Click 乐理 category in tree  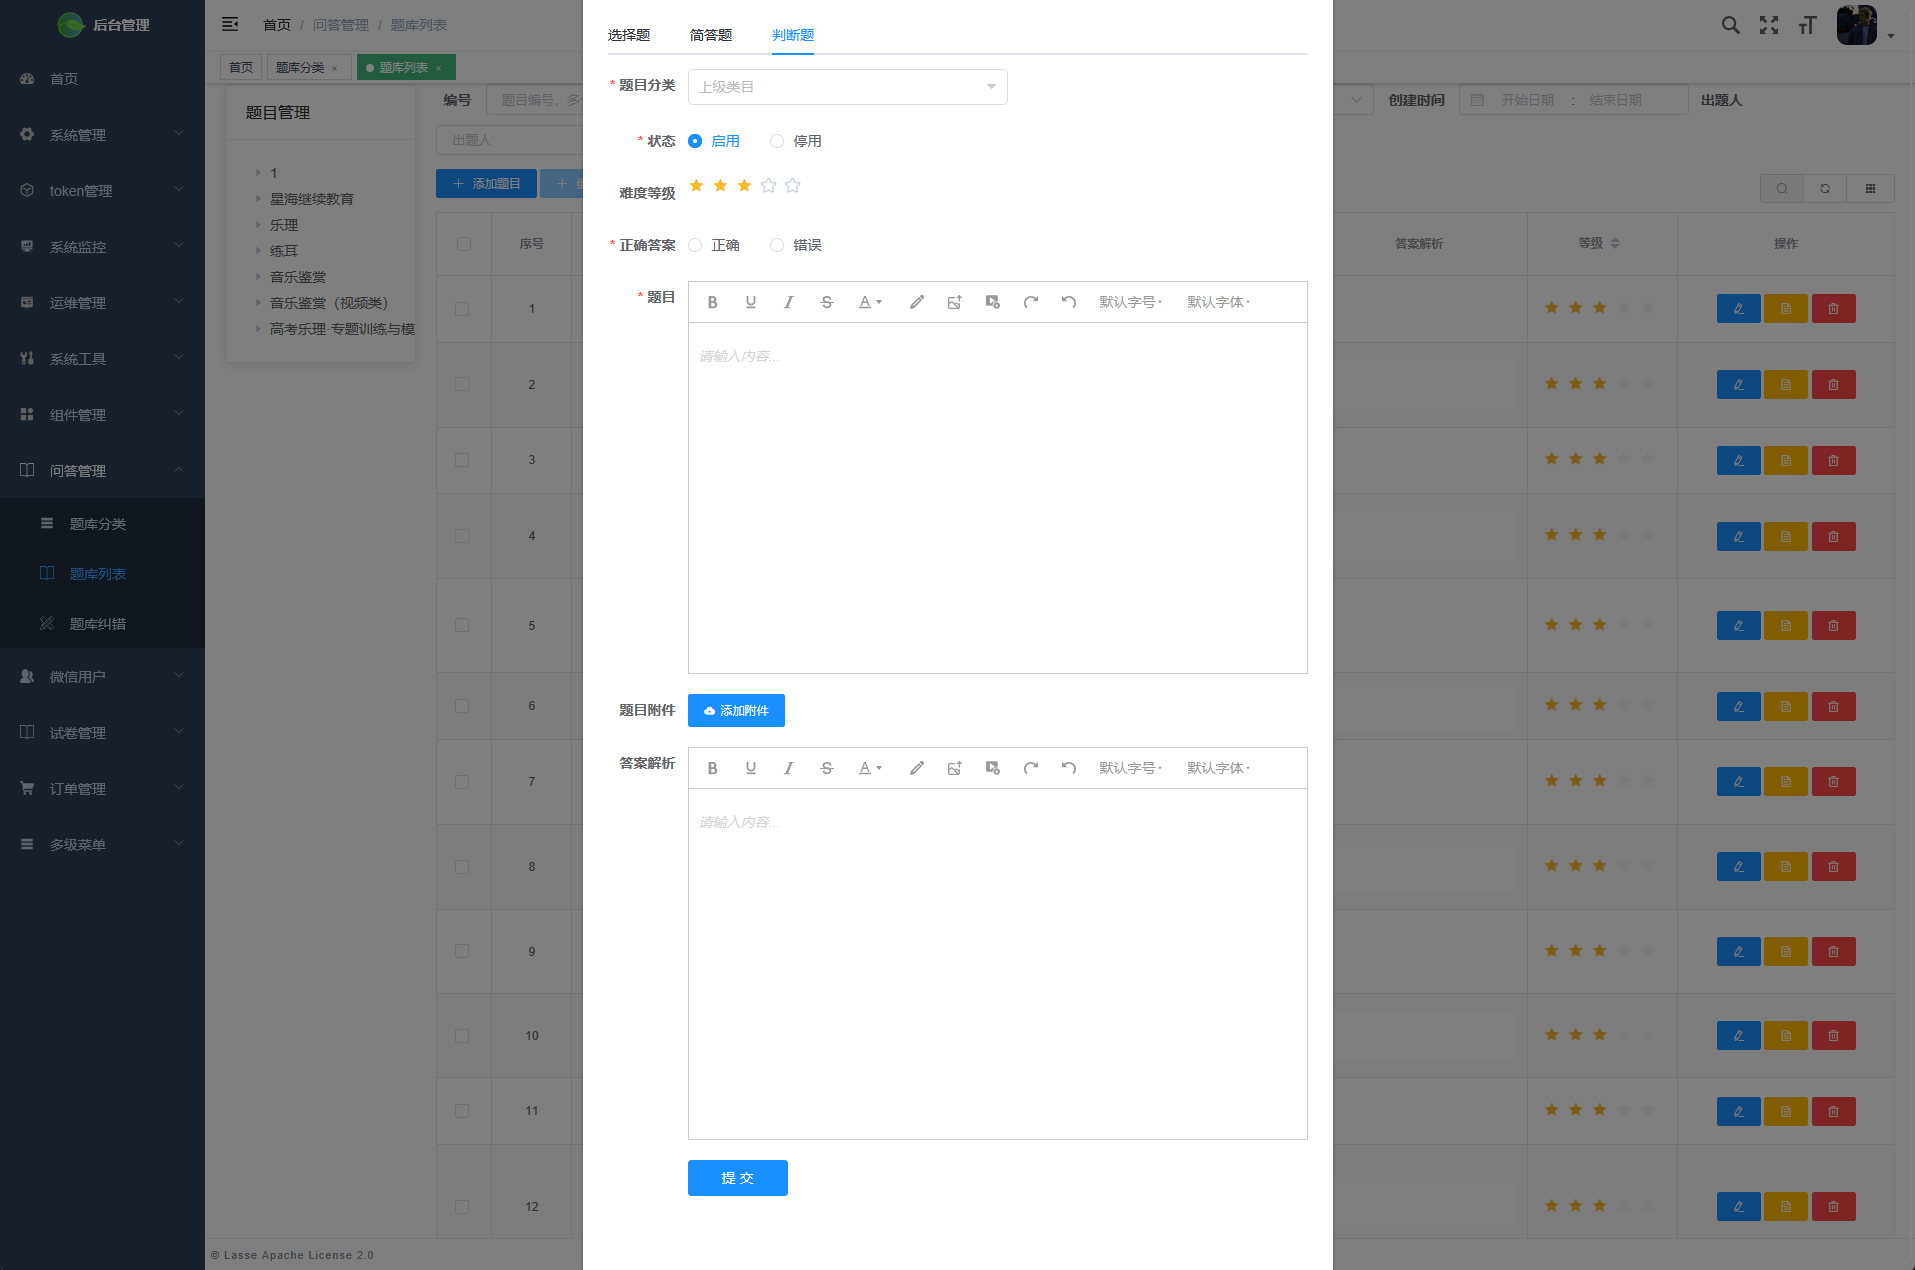(x=284, y=225)
